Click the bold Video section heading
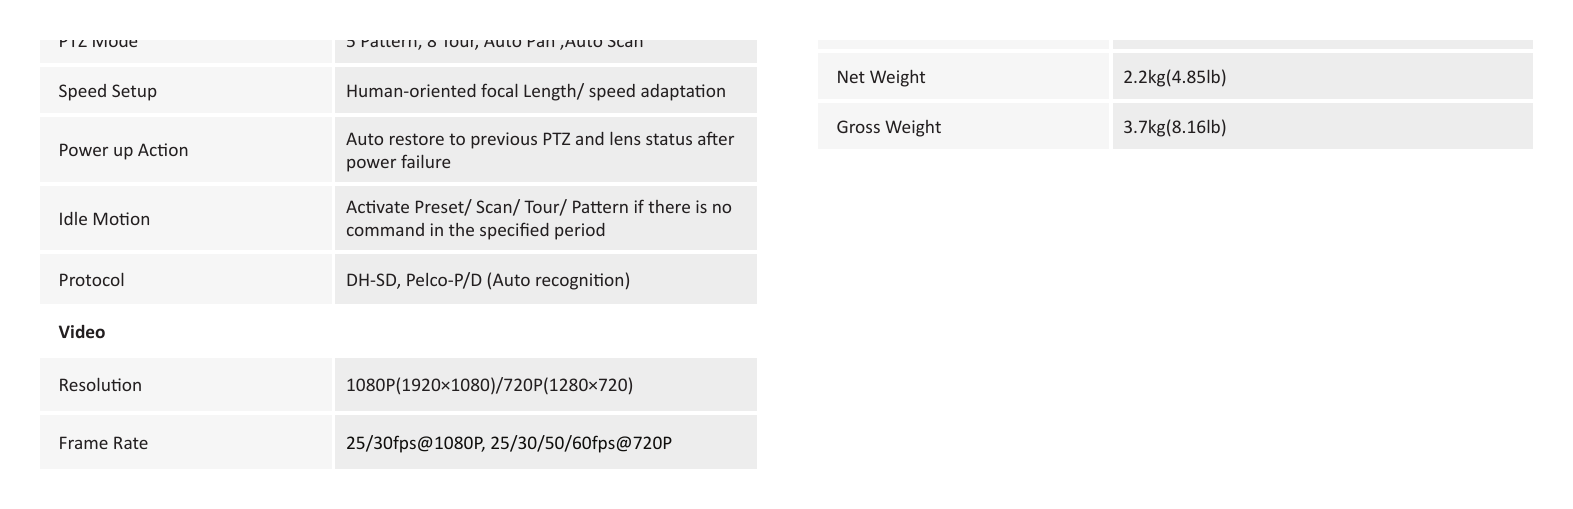1573x509 pixels. (82, 332)
